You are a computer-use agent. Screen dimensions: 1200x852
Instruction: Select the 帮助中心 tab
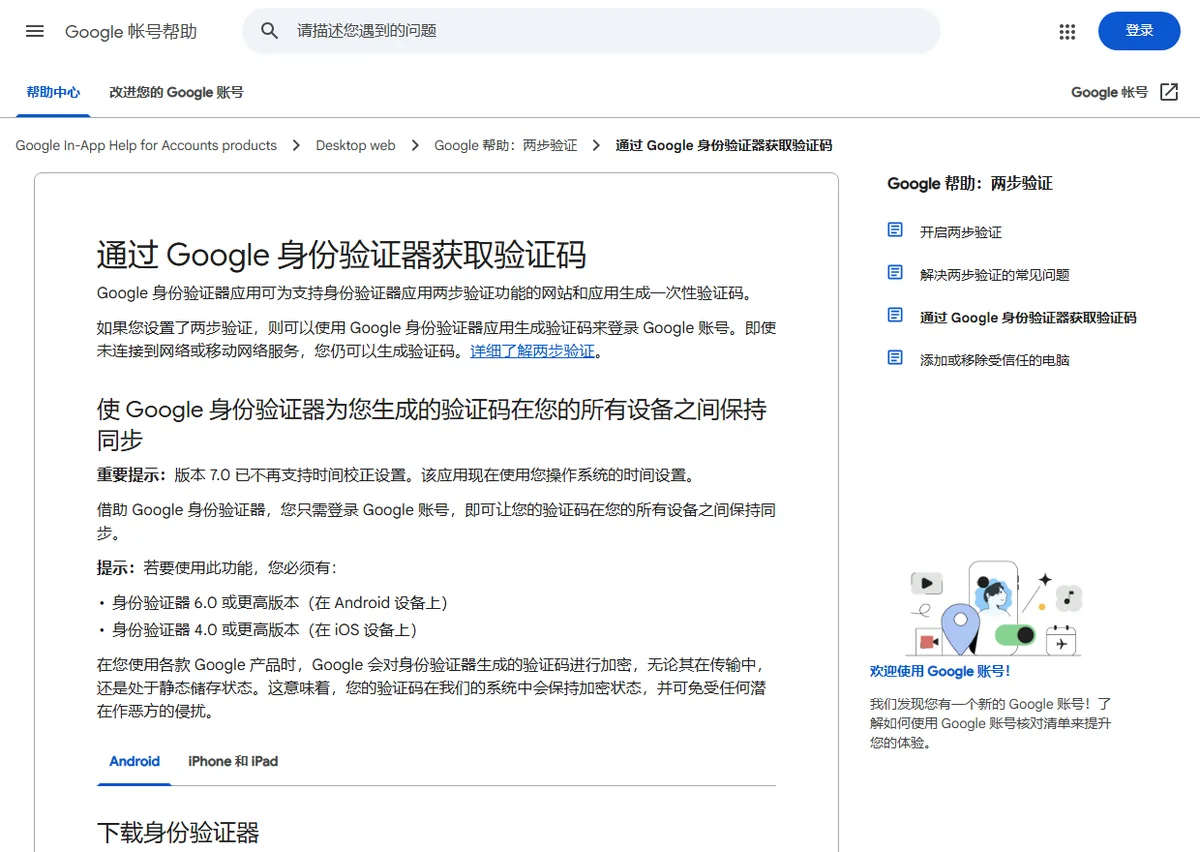pos(54,92)
